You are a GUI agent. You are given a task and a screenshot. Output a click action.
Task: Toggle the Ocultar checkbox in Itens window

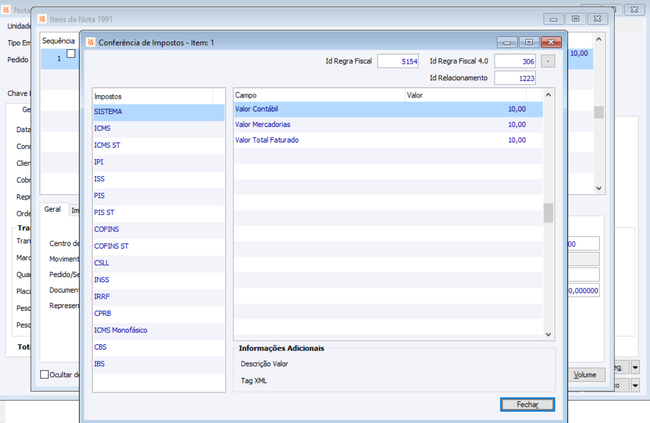coord(44,374)
